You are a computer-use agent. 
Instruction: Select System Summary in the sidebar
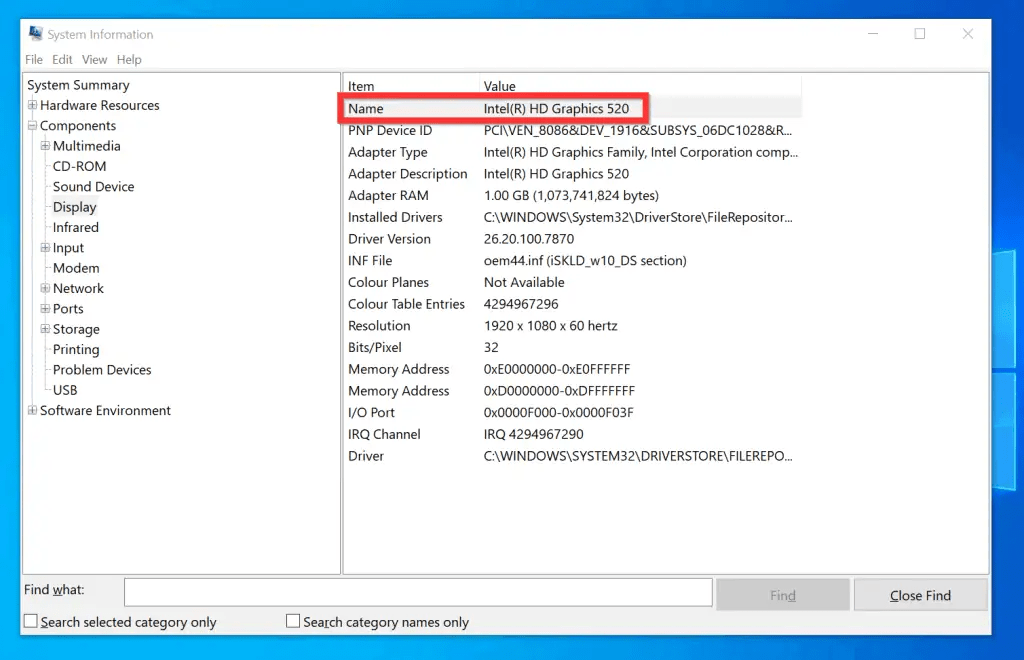[78, 85]
